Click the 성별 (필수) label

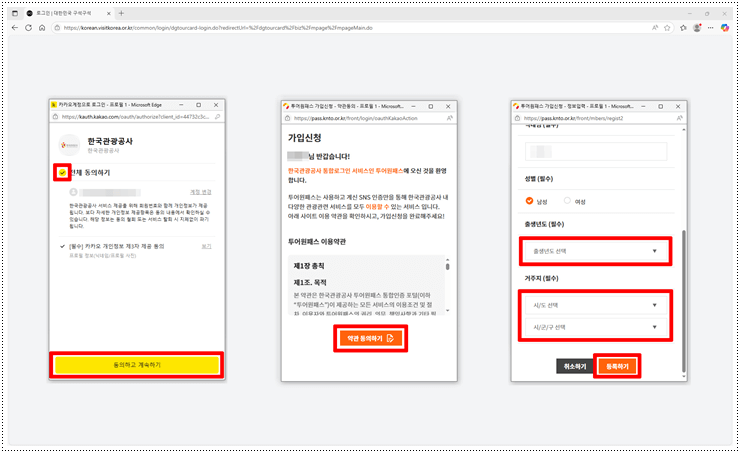pyautogui.click(x=538, y=179)
